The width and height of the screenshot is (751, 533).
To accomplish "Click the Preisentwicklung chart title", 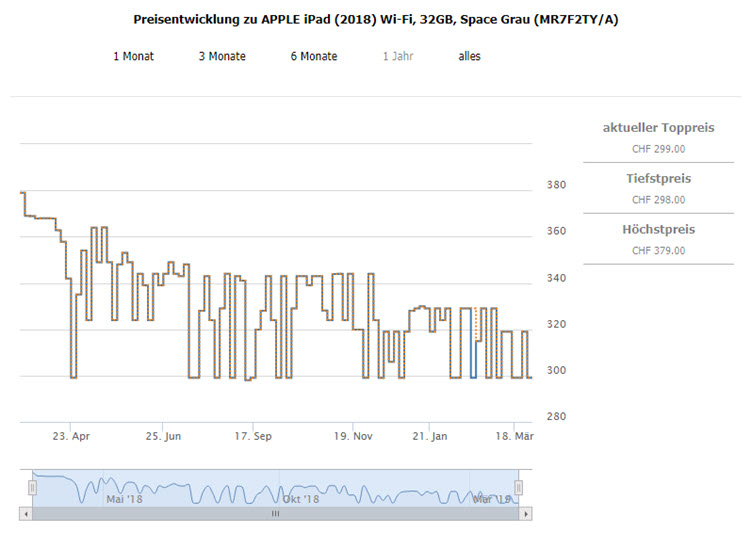I will coord(375,19).
